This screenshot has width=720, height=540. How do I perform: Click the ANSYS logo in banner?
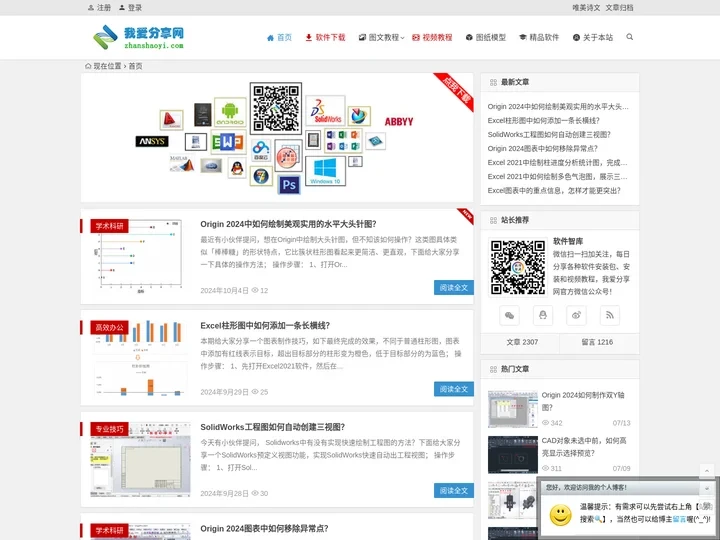(x=152, y=141)
